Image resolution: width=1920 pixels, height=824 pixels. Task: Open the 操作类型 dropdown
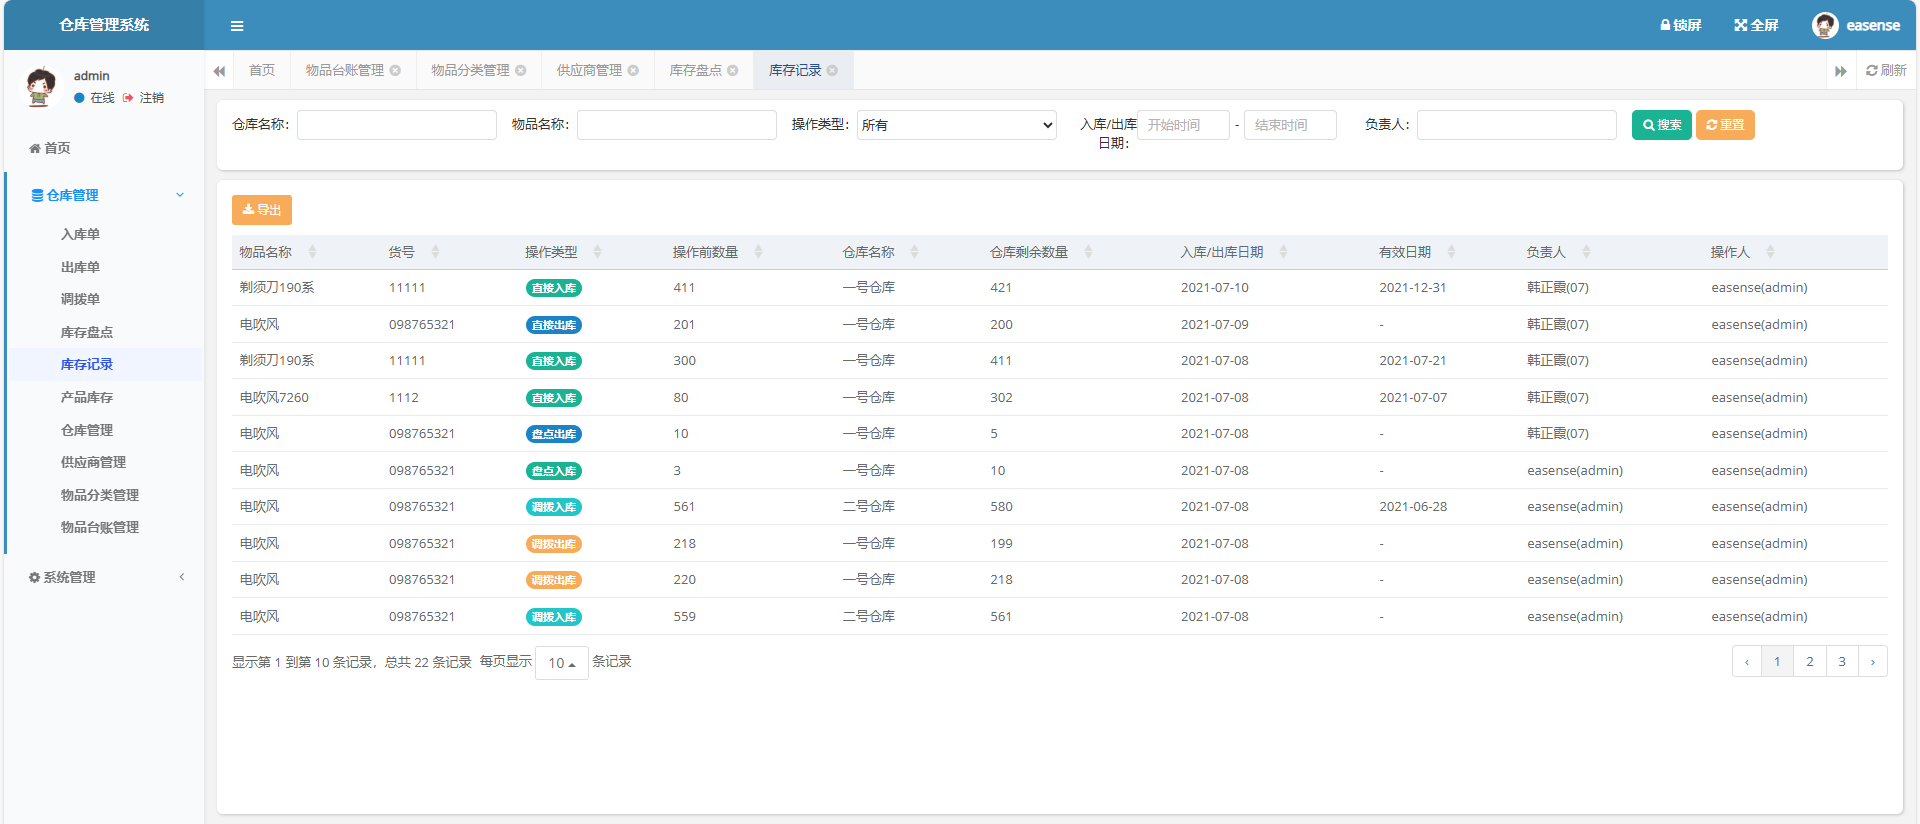[x=956, y=125]
